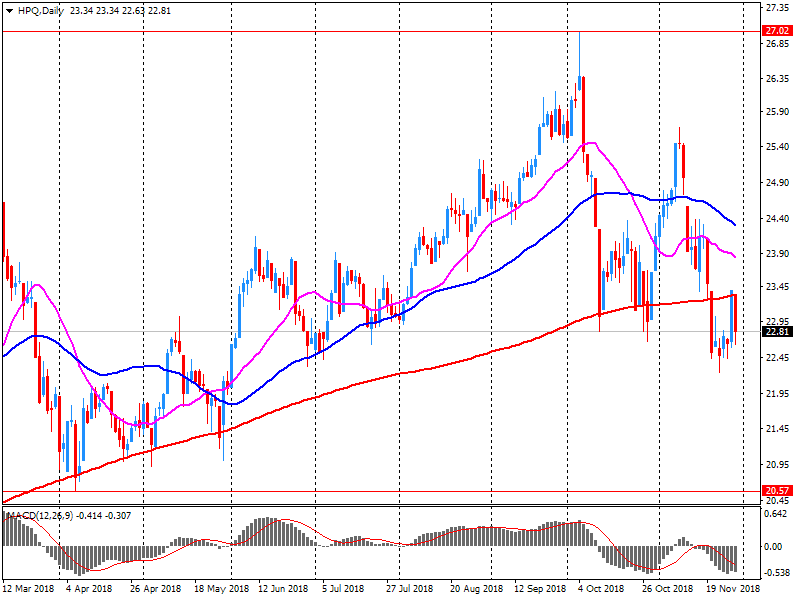Click the 25.40 price axis label
The width and height of the screenshot is (800, 600).
777,147
